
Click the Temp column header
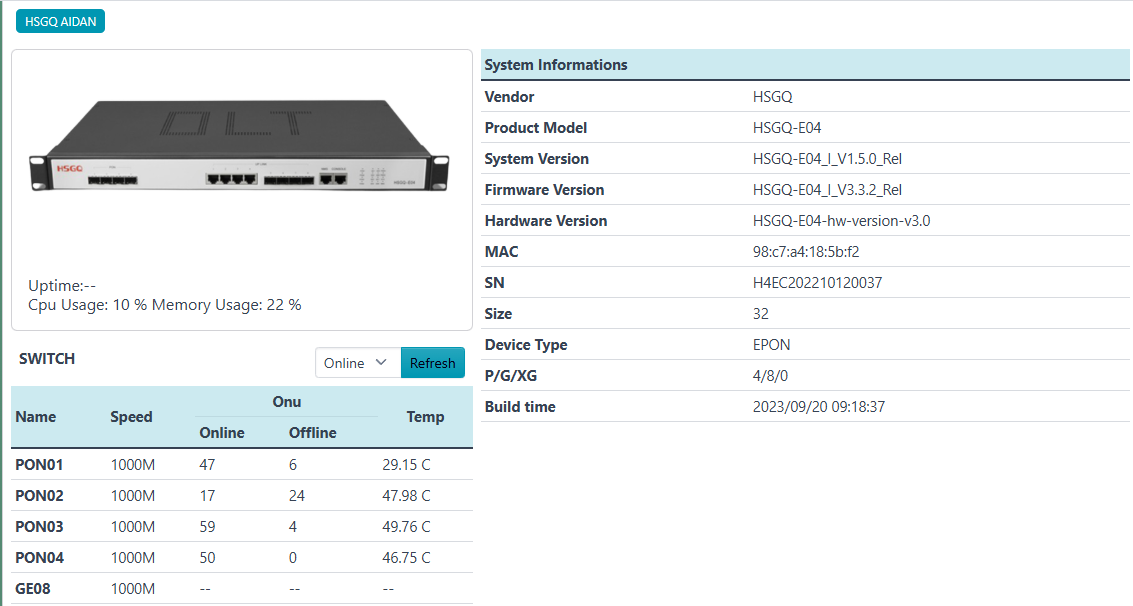(425, 417)
